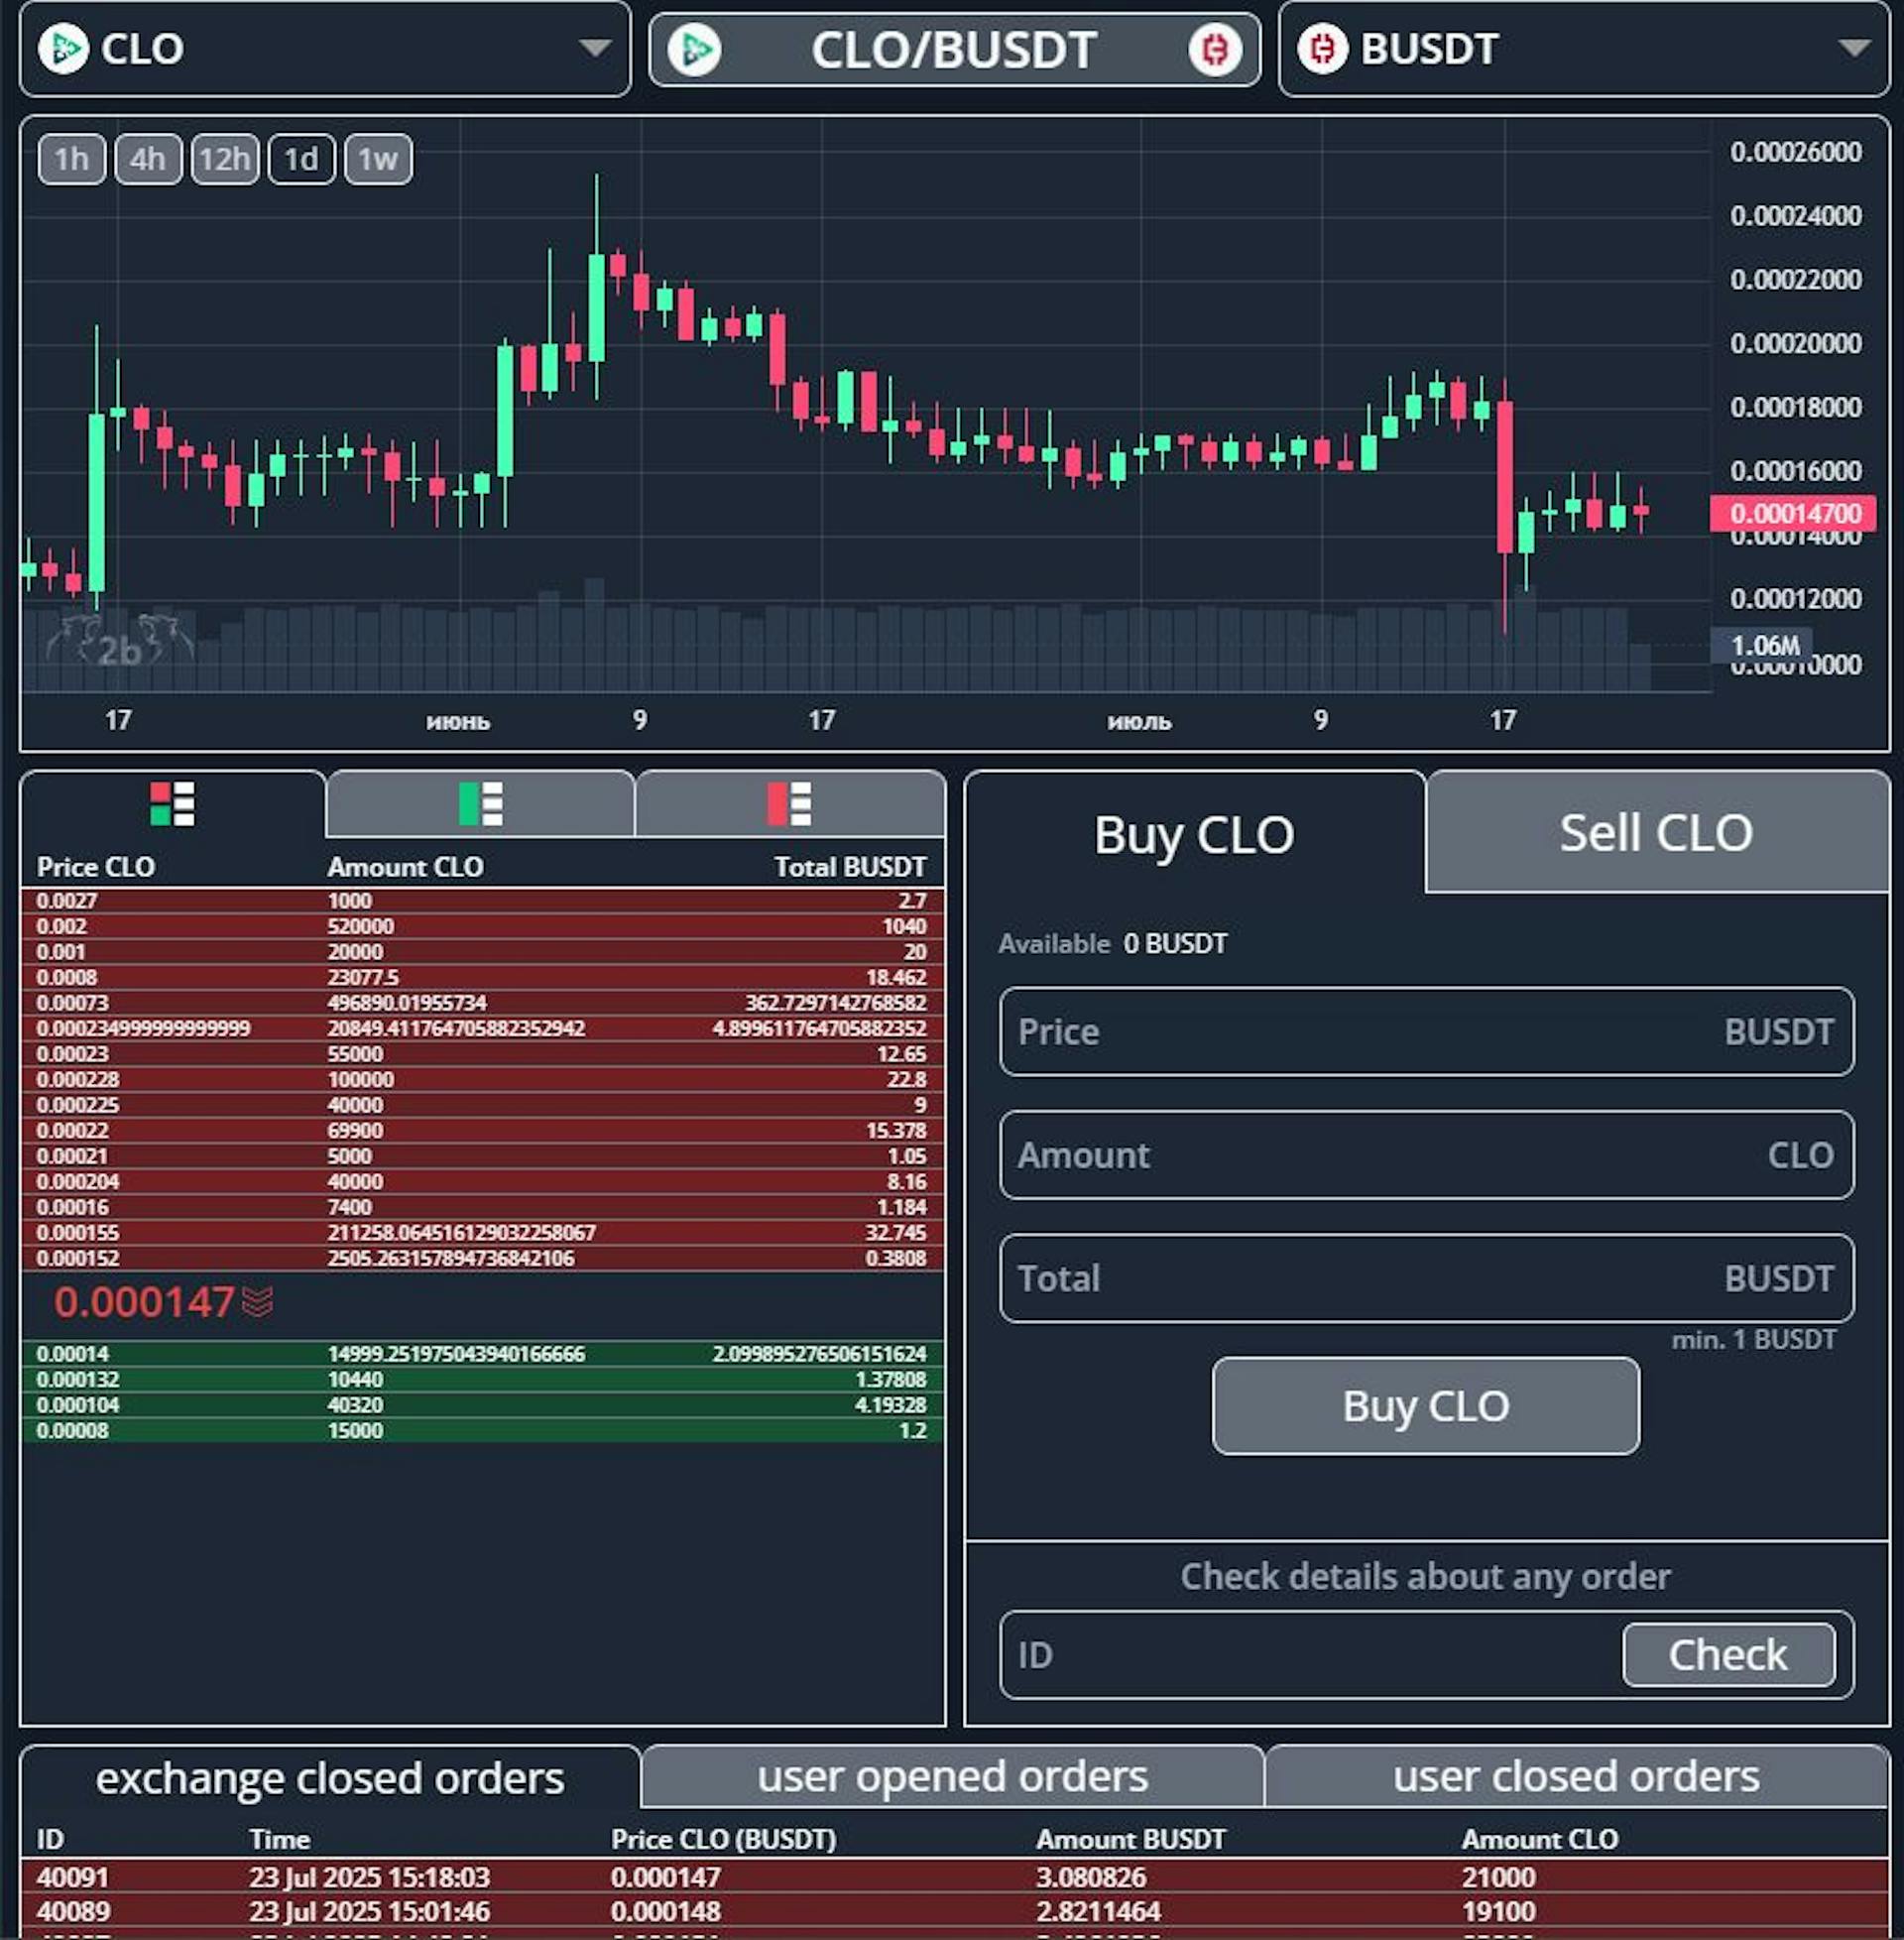Click the Amount CLO order book header
This screenshot has height=1940, width=1904.
(405, 866)
